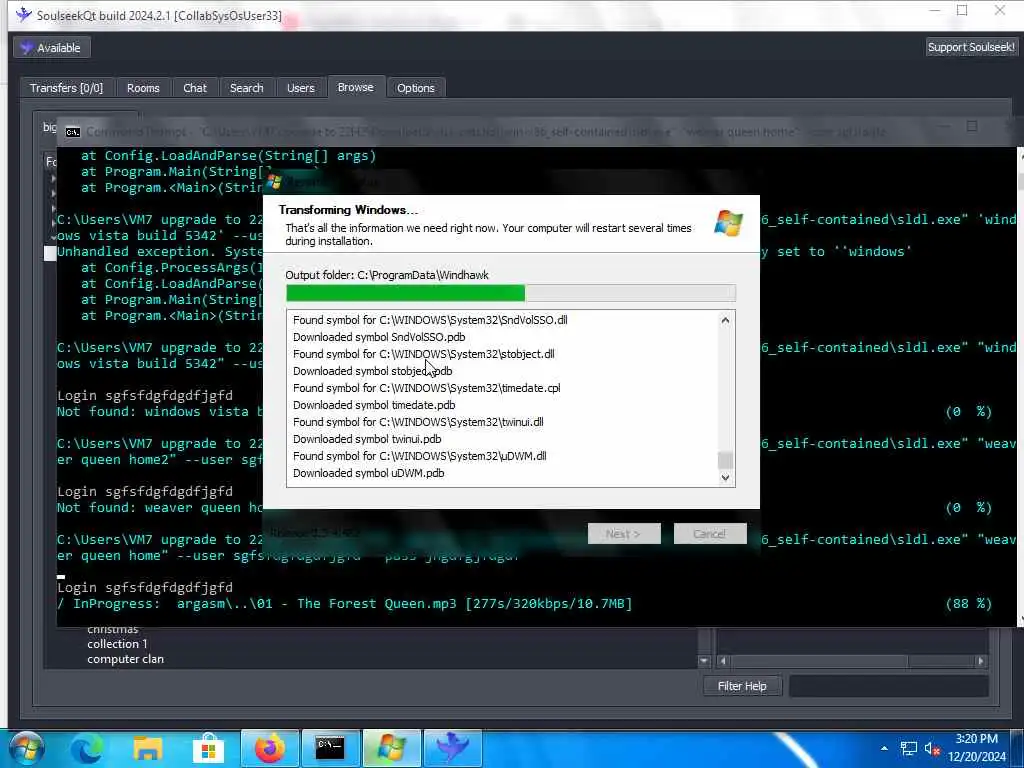Switch to the Rooms tab
The width and height of the screenshot is (1024, 768).
[143, 88]
